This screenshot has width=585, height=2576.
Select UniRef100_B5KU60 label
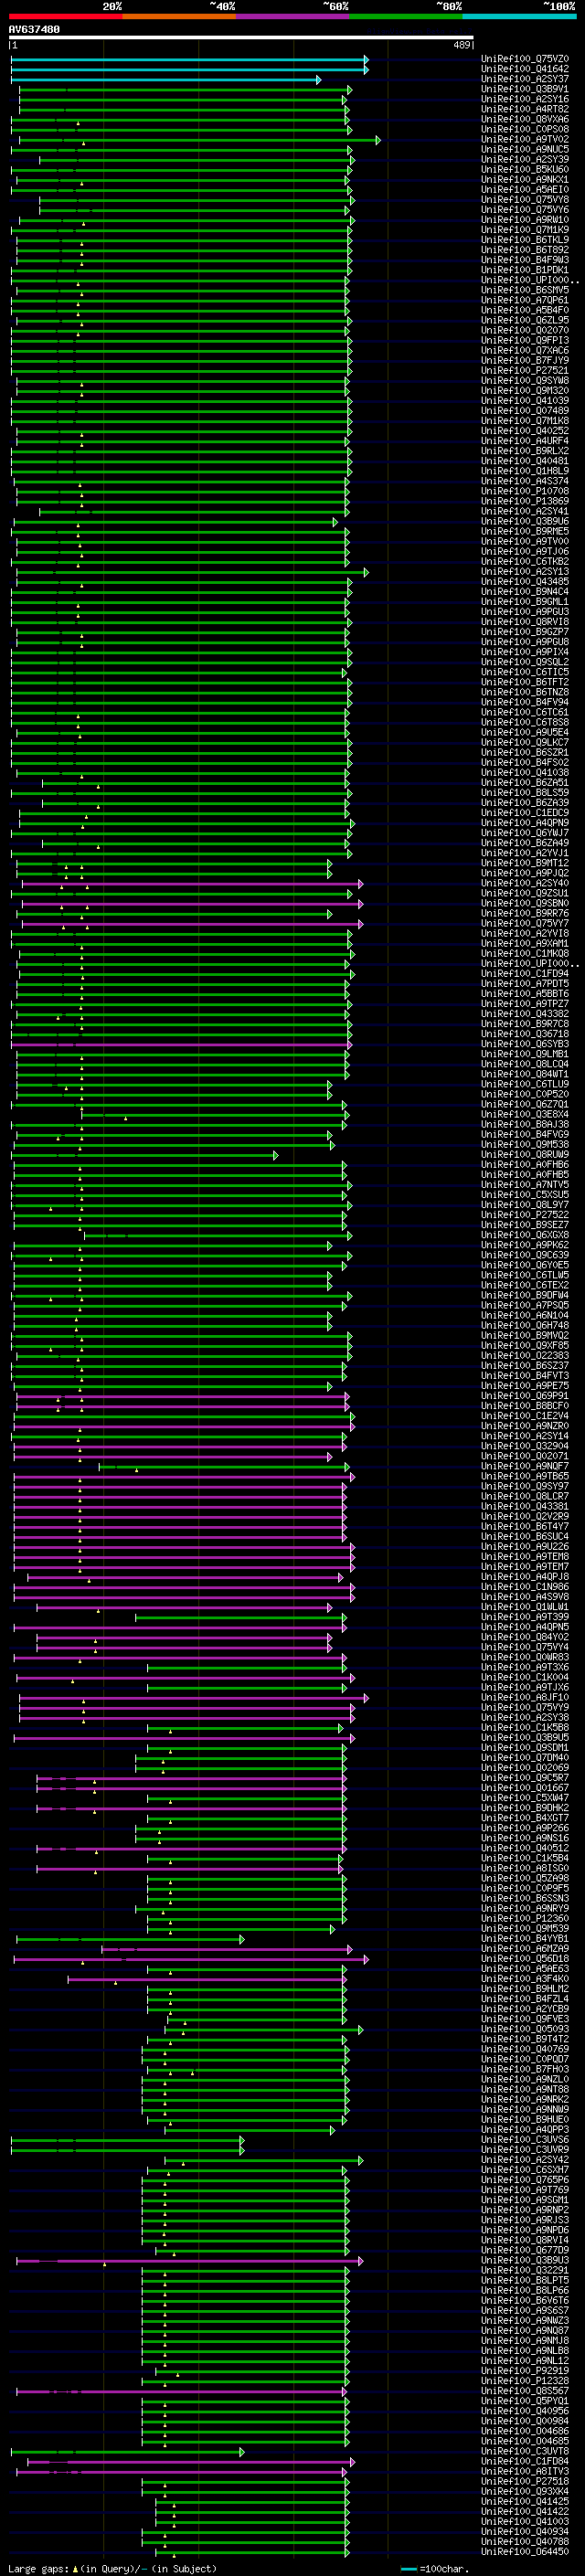[x=525, y=169]
